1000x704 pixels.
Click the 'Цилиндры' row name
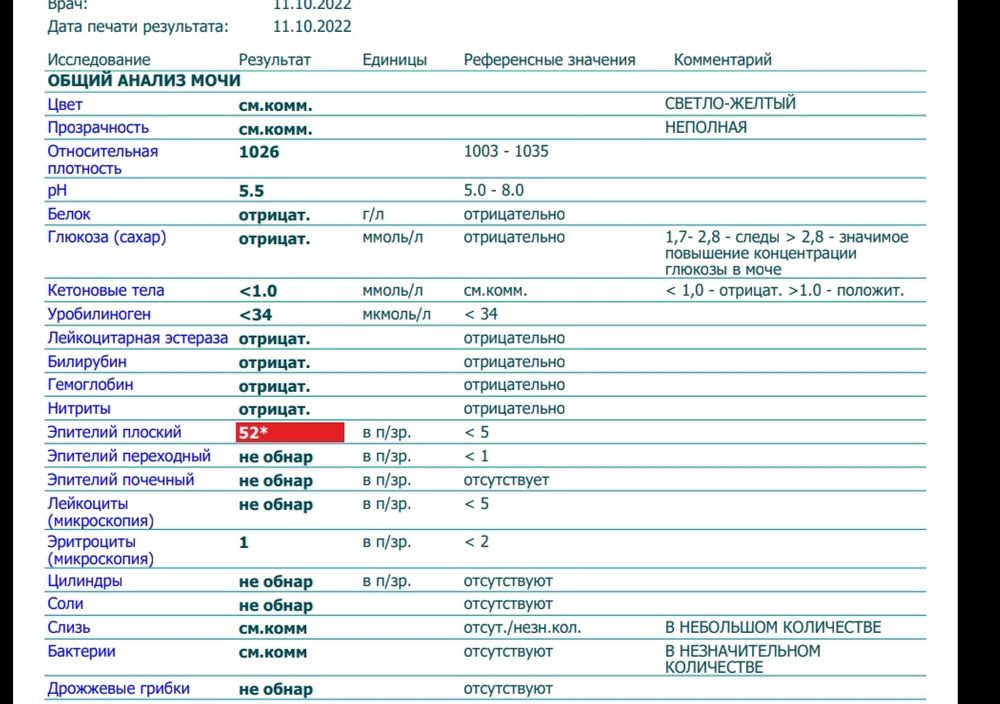[85, 581]
